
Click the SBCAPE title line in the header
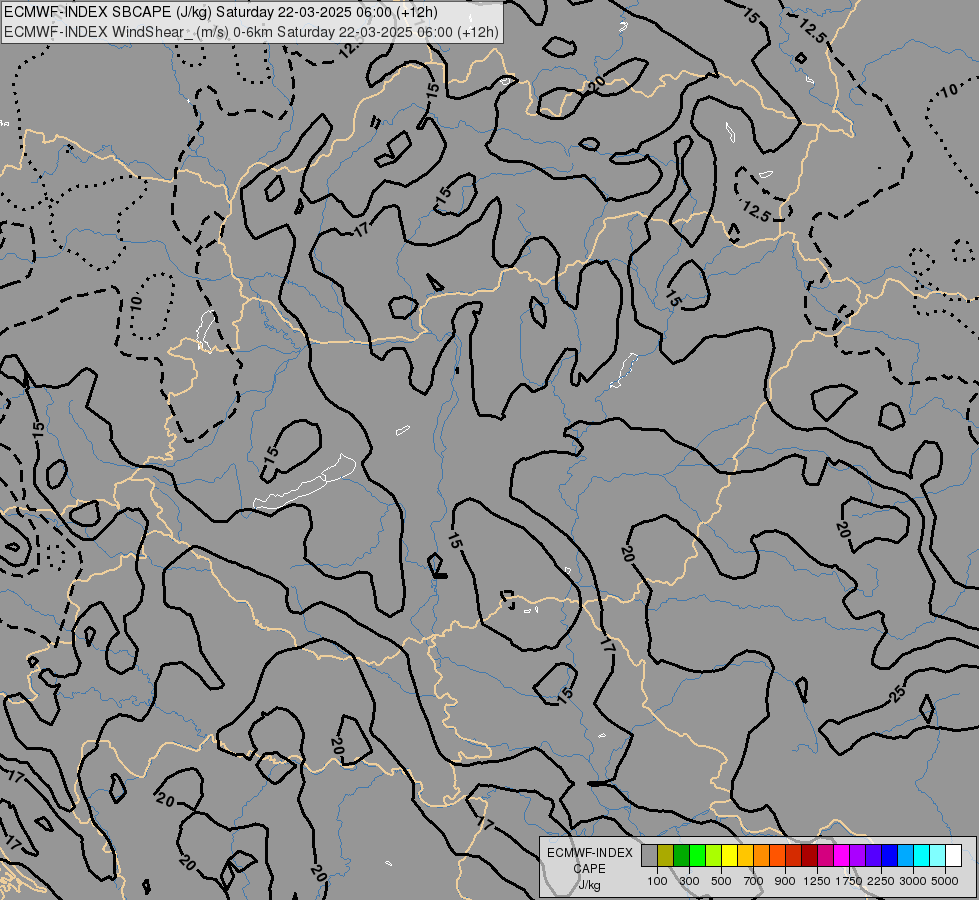[220, 12]
